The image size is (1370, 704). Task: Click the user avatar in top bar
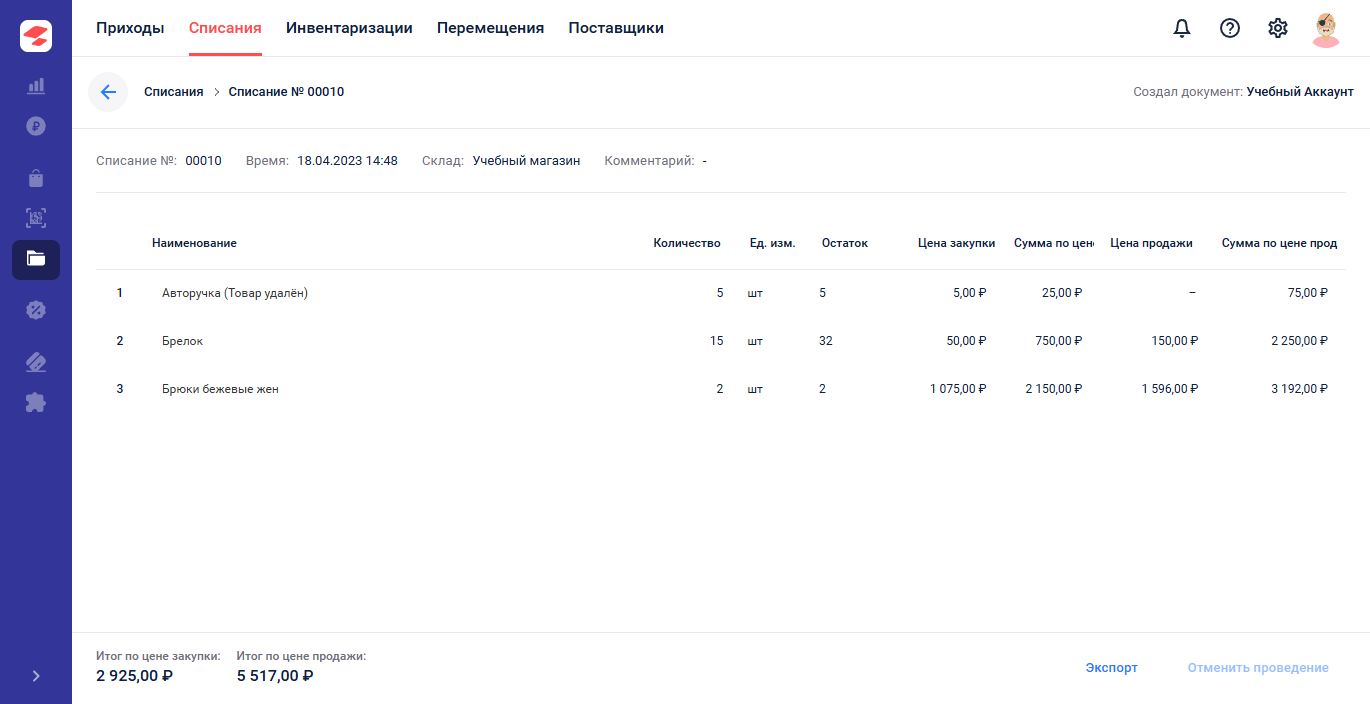(1326, 29)
